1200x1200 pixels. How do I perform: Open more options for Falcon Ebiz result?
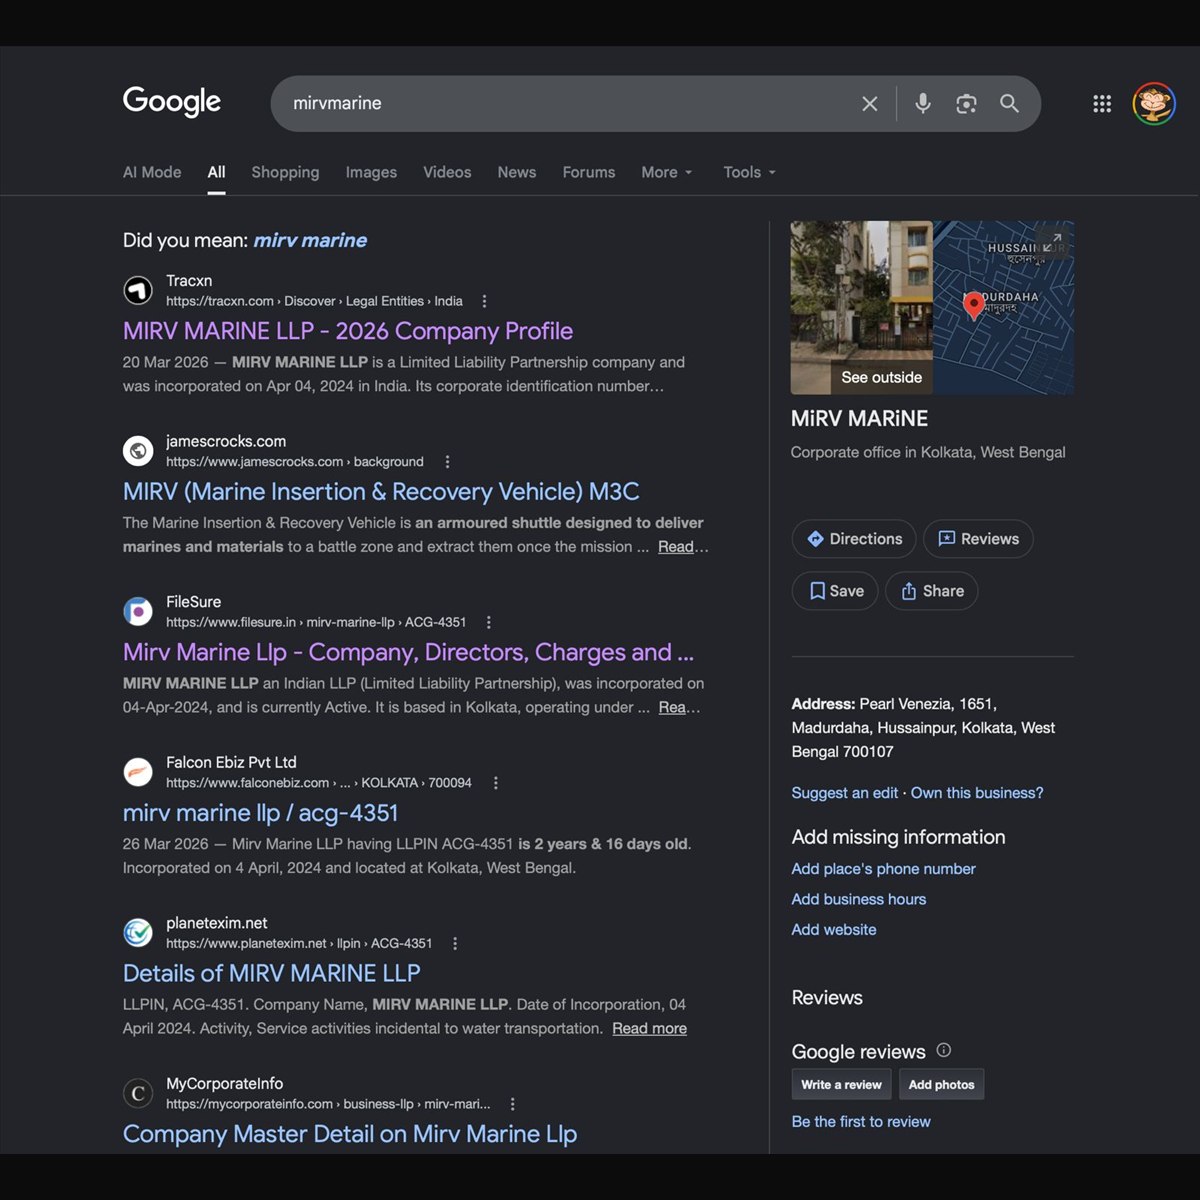click(x=496, y=783)
